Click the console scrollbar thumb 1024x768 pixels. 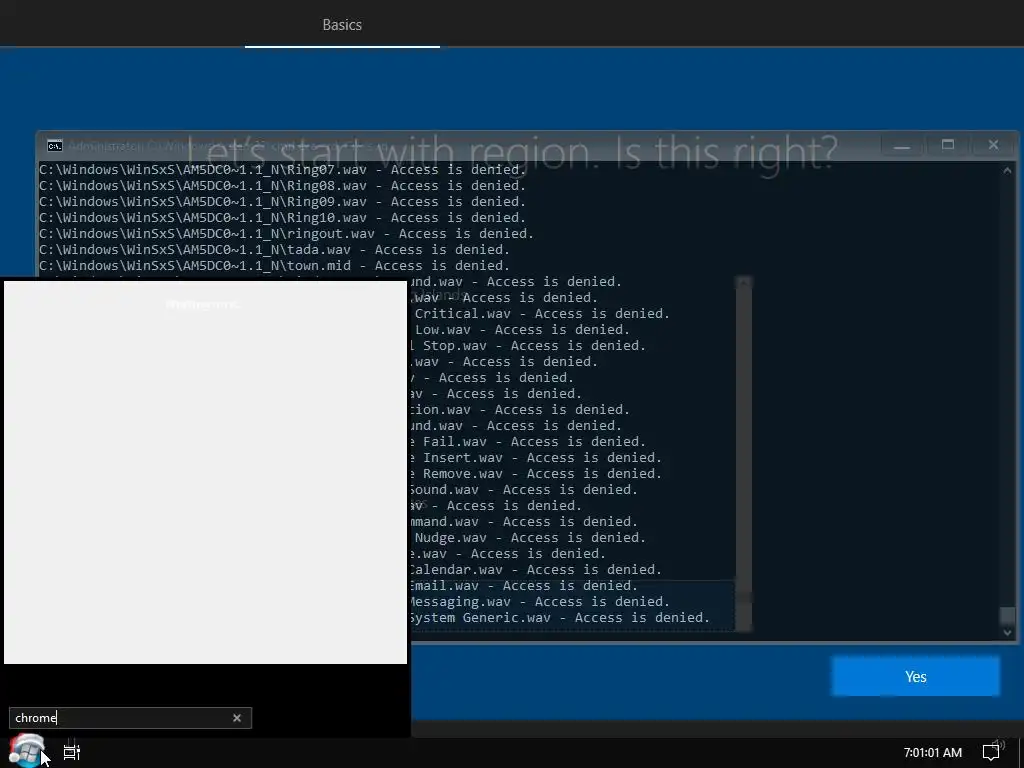click(x=1007, y=615)
